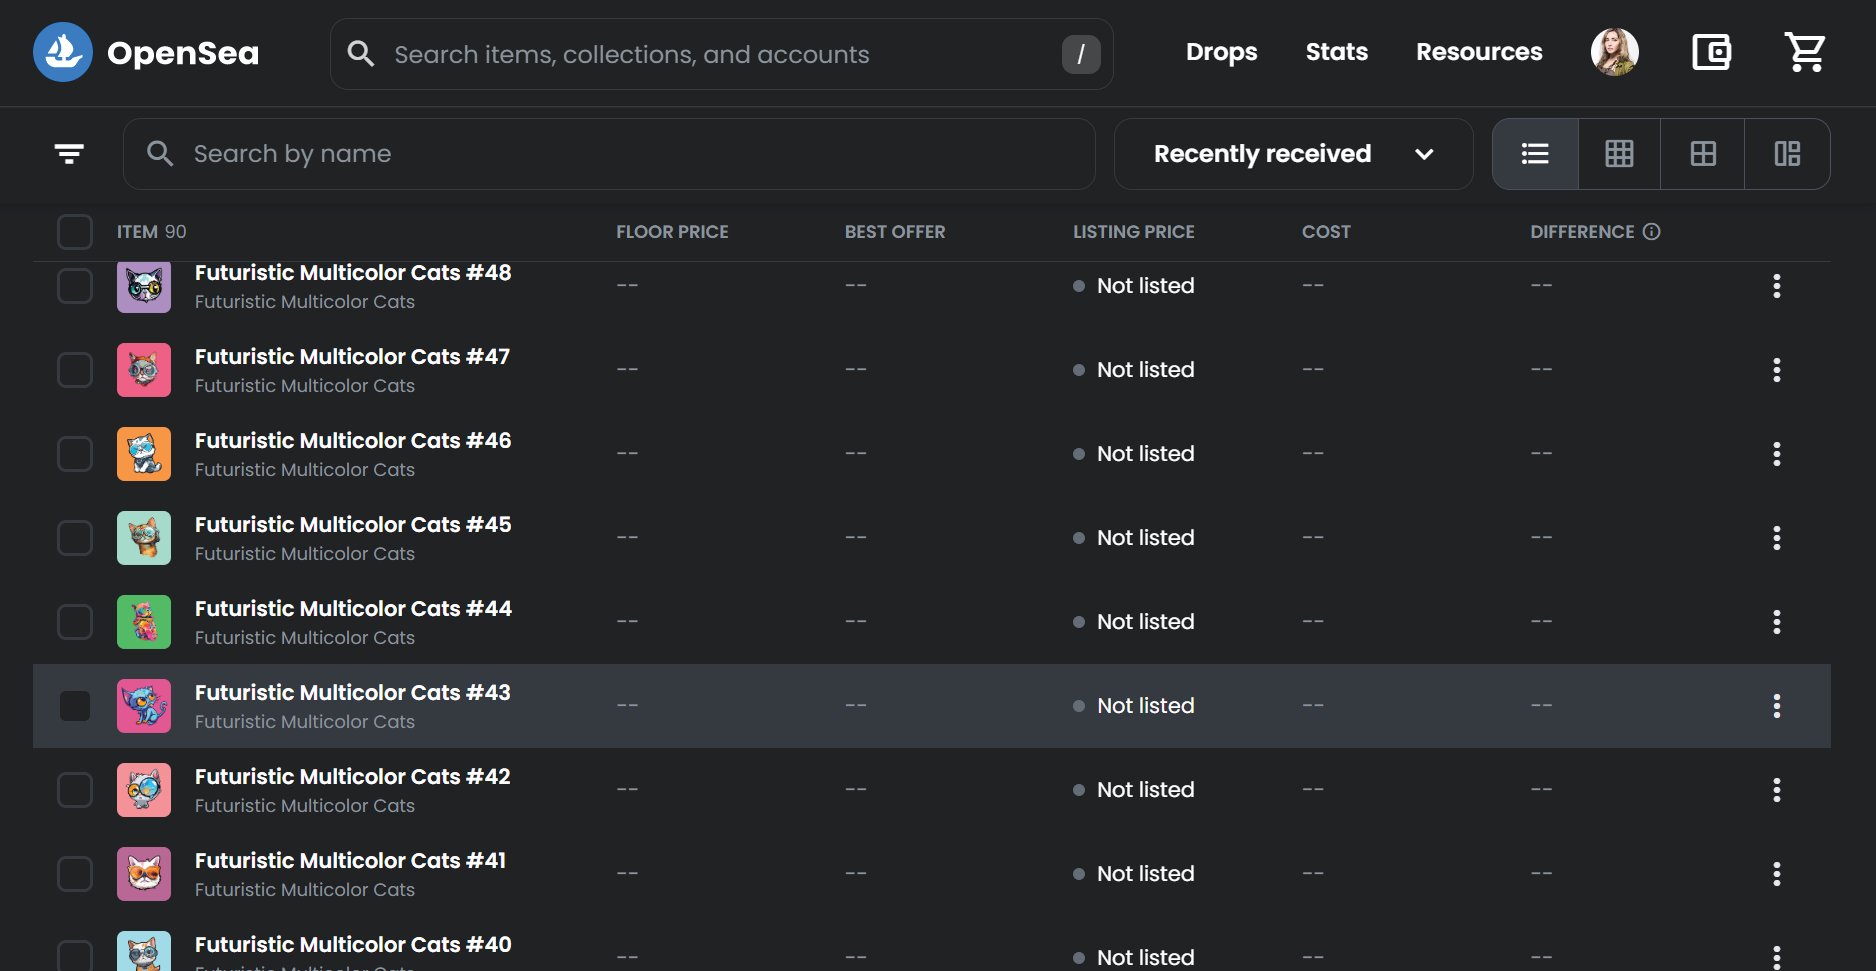
Task: Check the box for Cats #42
Action: tap(75, 790)
